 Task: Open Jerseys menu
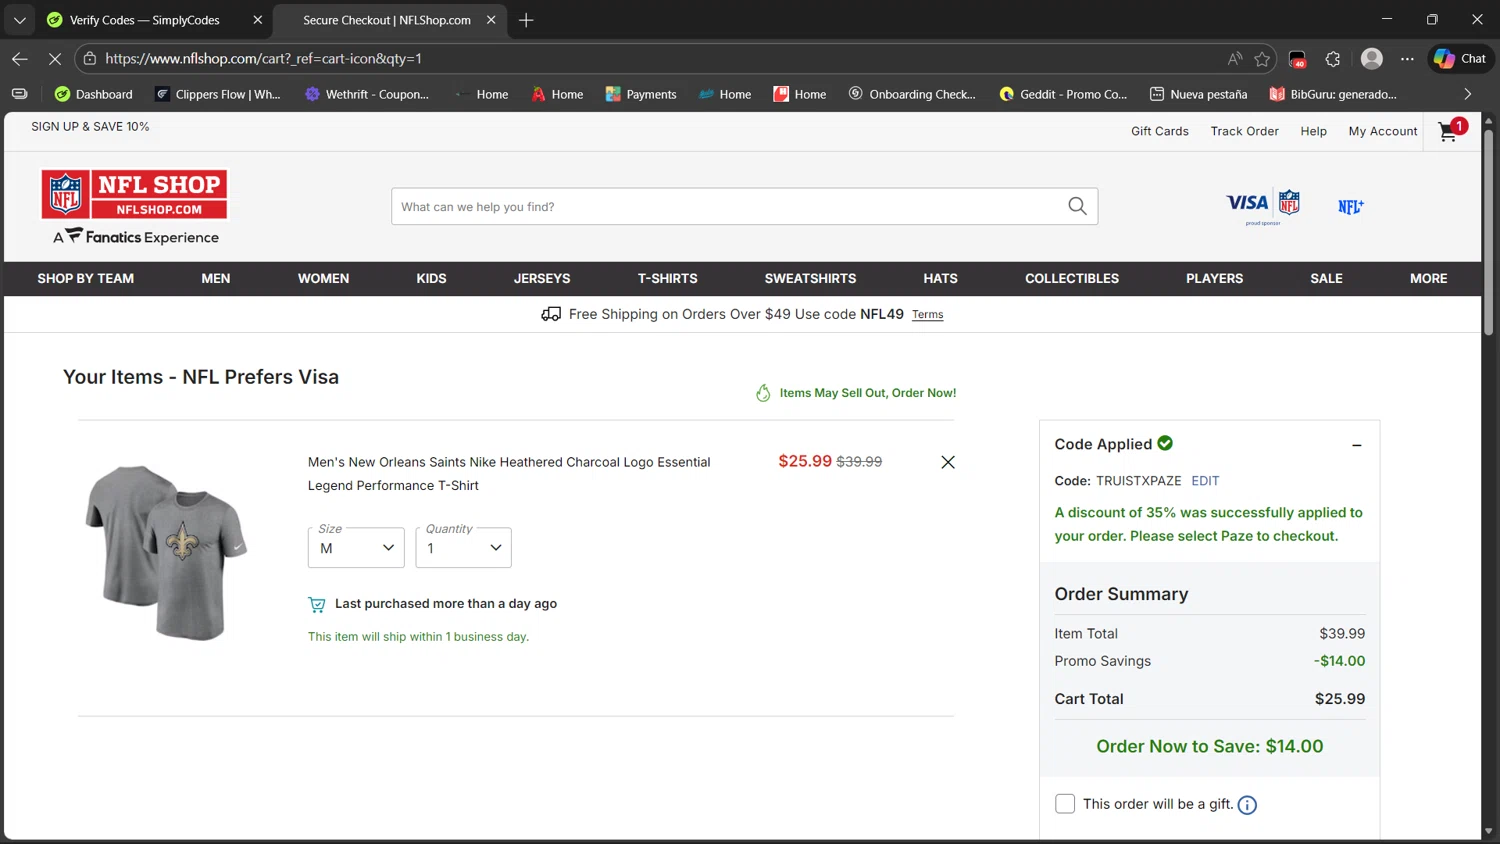pos(542,279)
